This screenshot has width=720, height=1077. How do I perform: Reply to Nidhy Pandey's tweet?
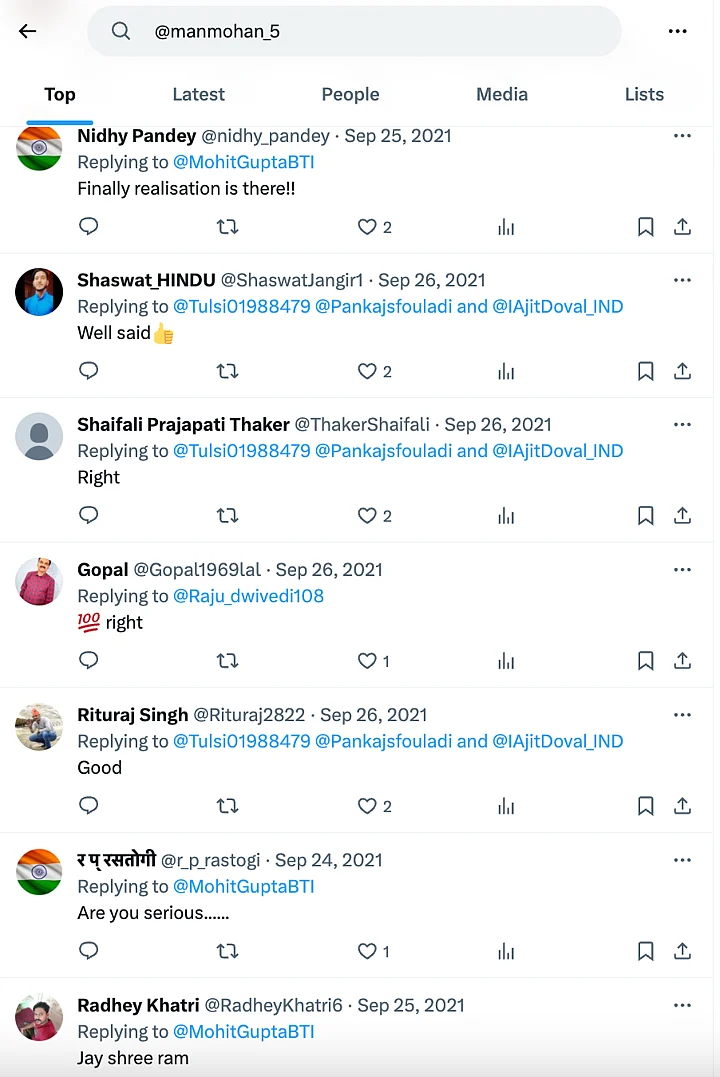tap(89, 227)
